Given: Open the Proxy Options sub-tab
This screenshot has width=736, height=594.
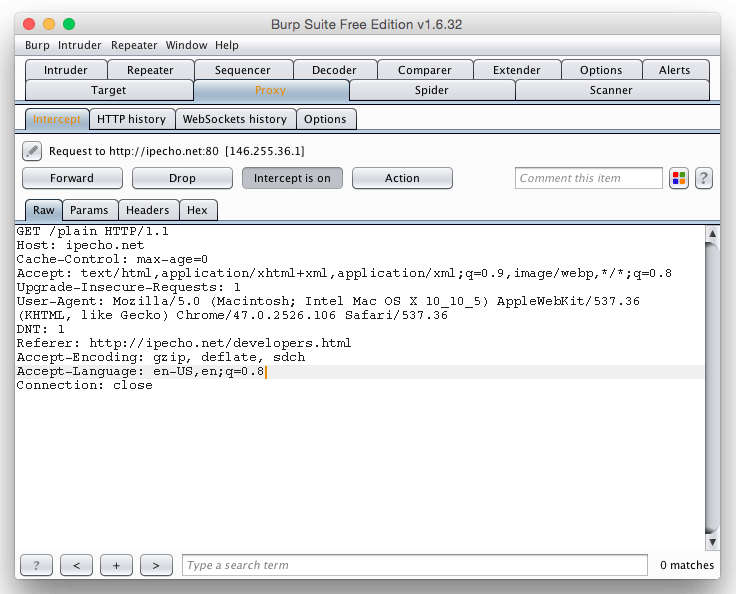Looking at the screenshot, I should coord(325,119).
